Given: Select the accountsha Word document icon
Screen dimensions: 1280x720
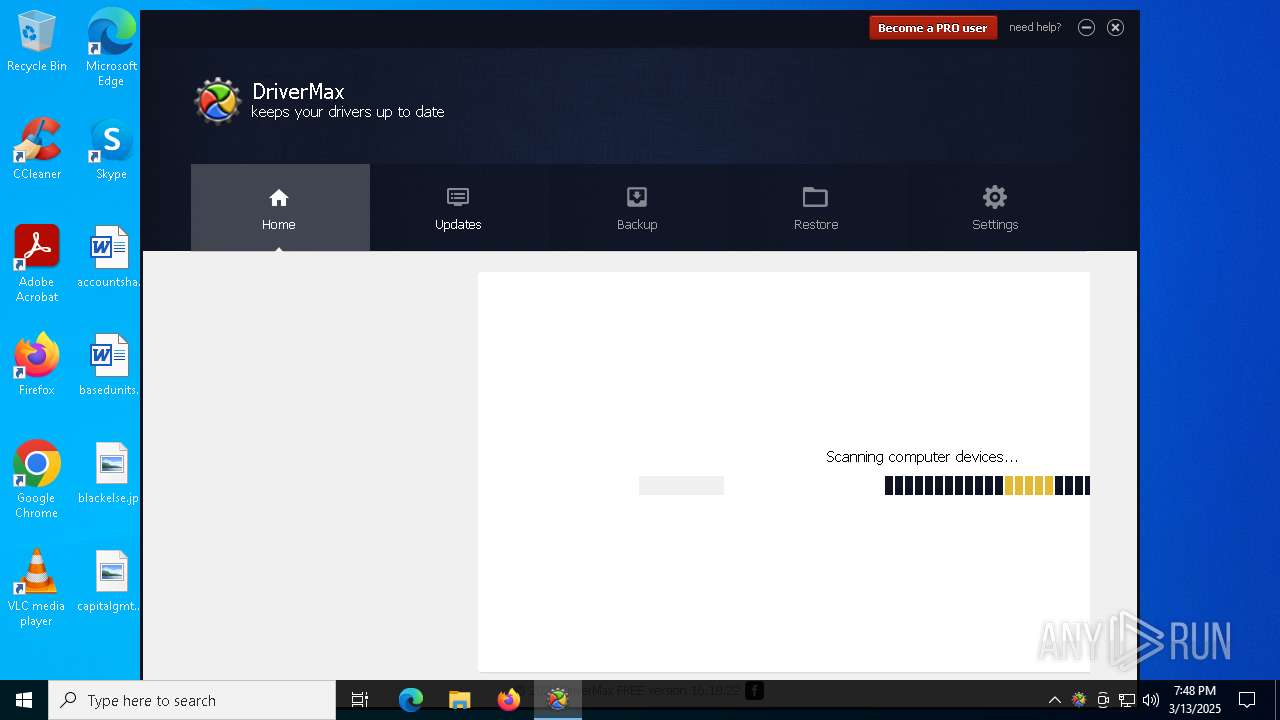Looking at the screenshot, I should click(x=109, y=258).
